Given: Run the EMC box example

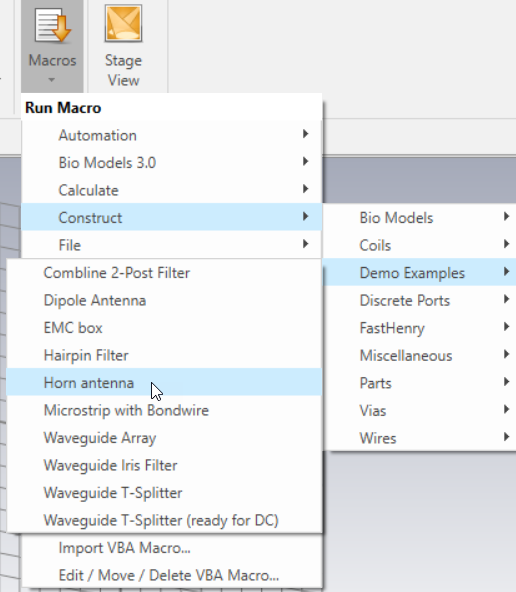Looking at the screenshot, I should (x=164, y=328).
